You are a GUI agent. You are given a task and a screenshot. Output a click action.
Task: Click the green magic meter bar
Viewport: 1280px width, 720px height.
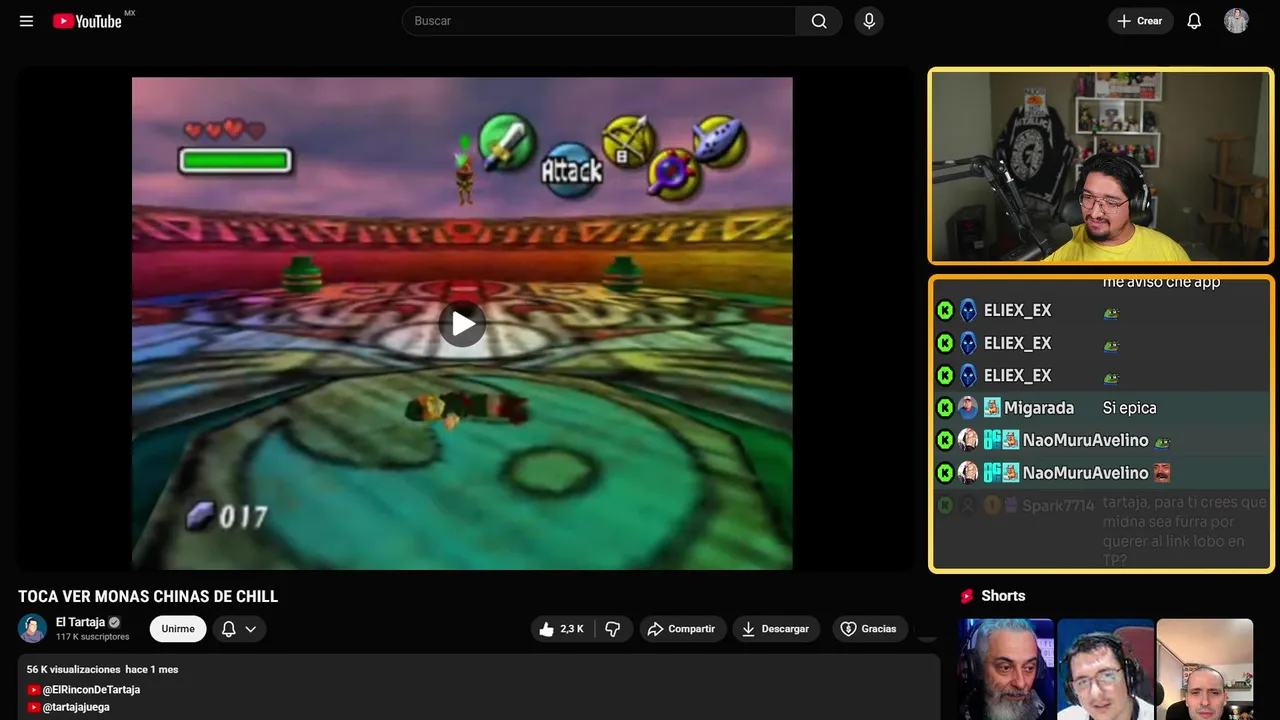click(x=235, y=161)
